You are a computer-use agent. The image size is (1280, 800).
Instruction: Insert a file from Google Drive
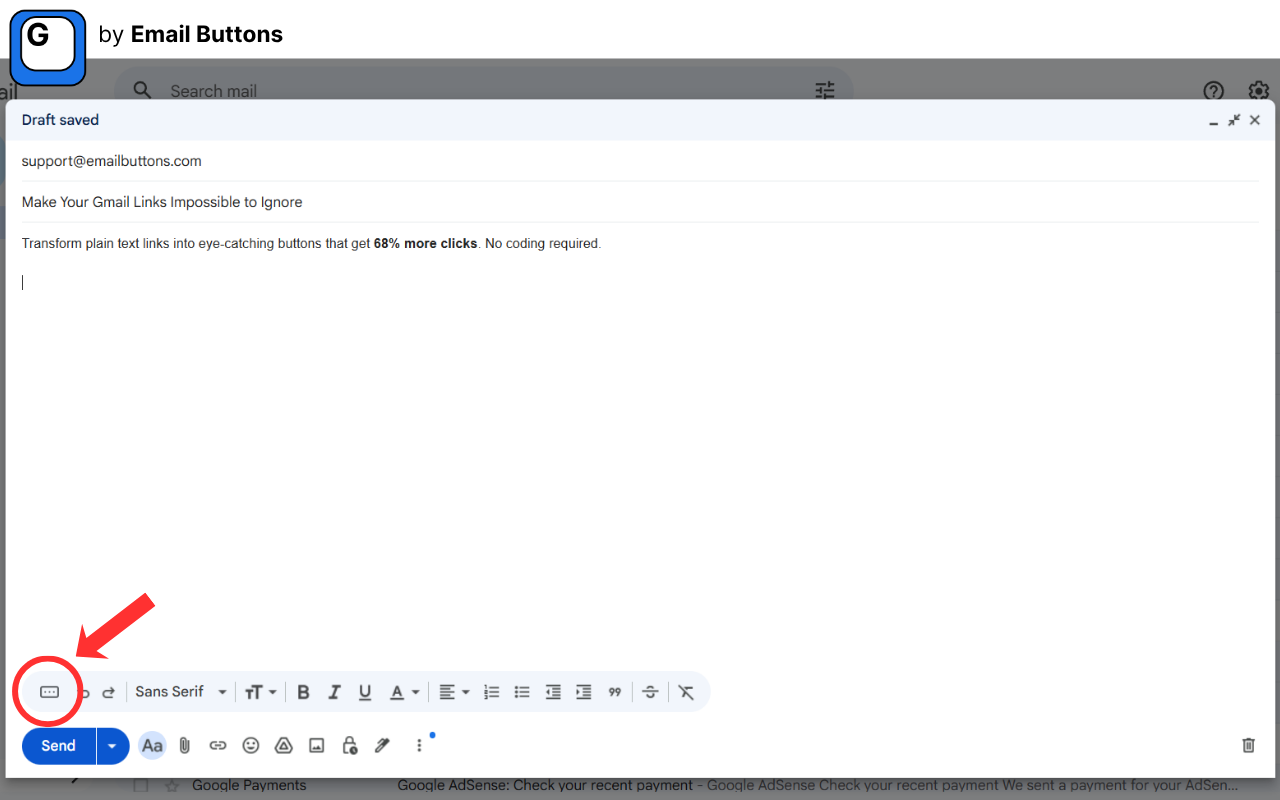pos(283,745)
